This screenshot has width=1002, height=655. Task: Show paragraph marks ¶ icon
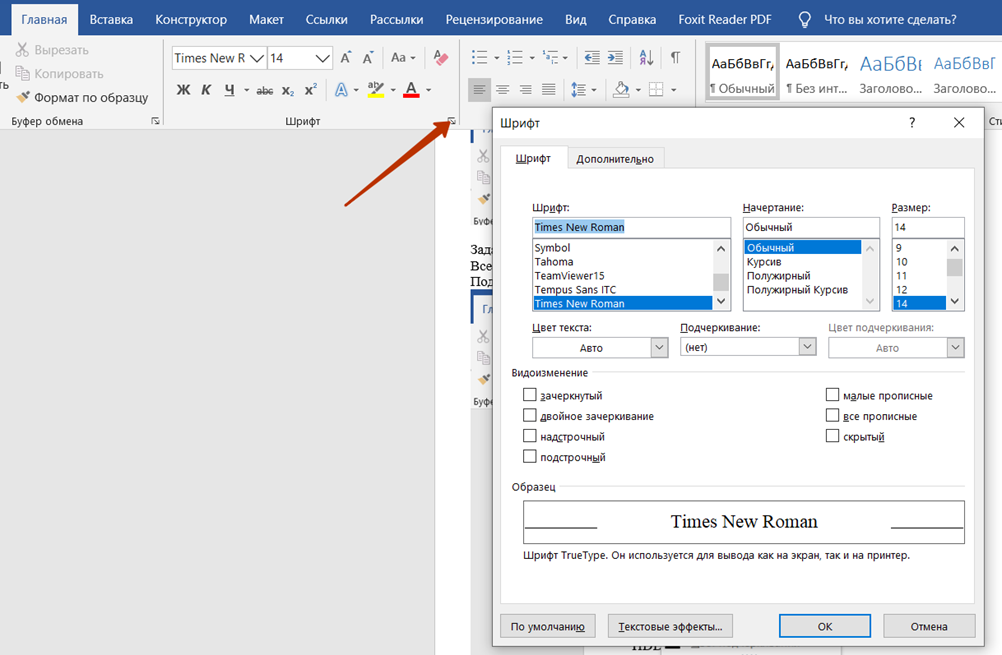[x=675, y=58]
